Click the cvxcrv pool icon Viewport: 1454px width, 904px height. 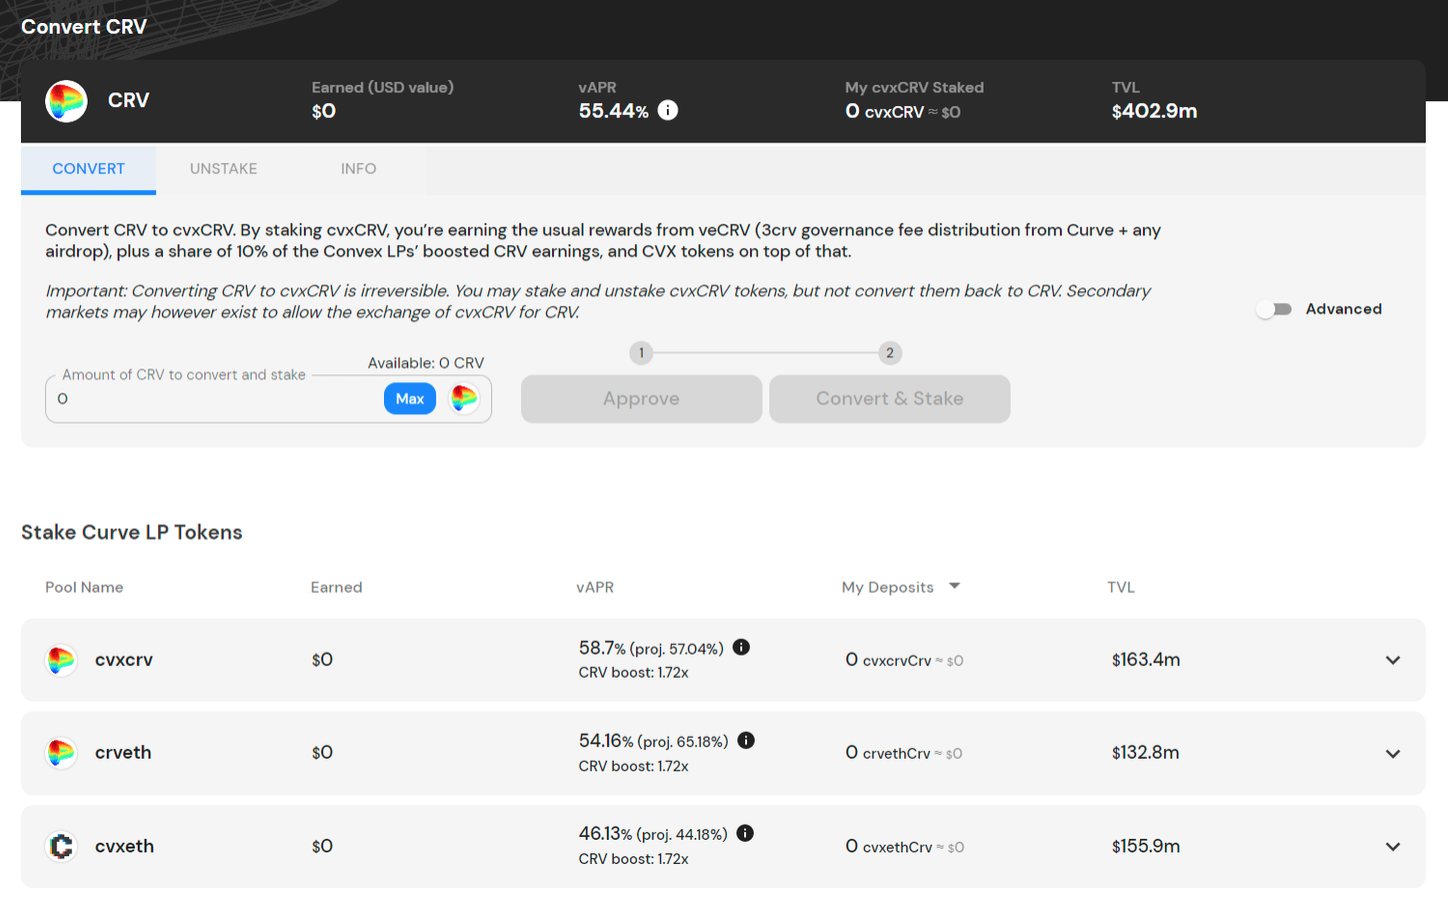click(61, 662)
